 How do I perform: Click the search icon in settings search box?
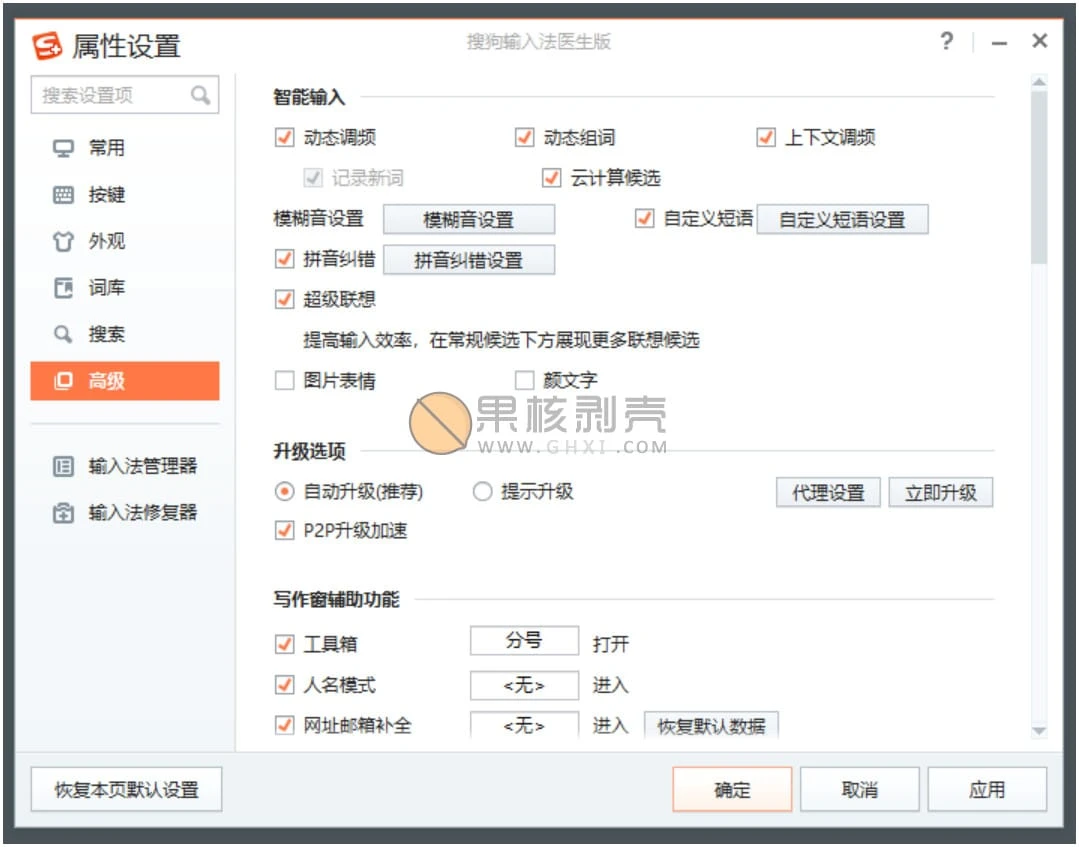tap(201, 96)
